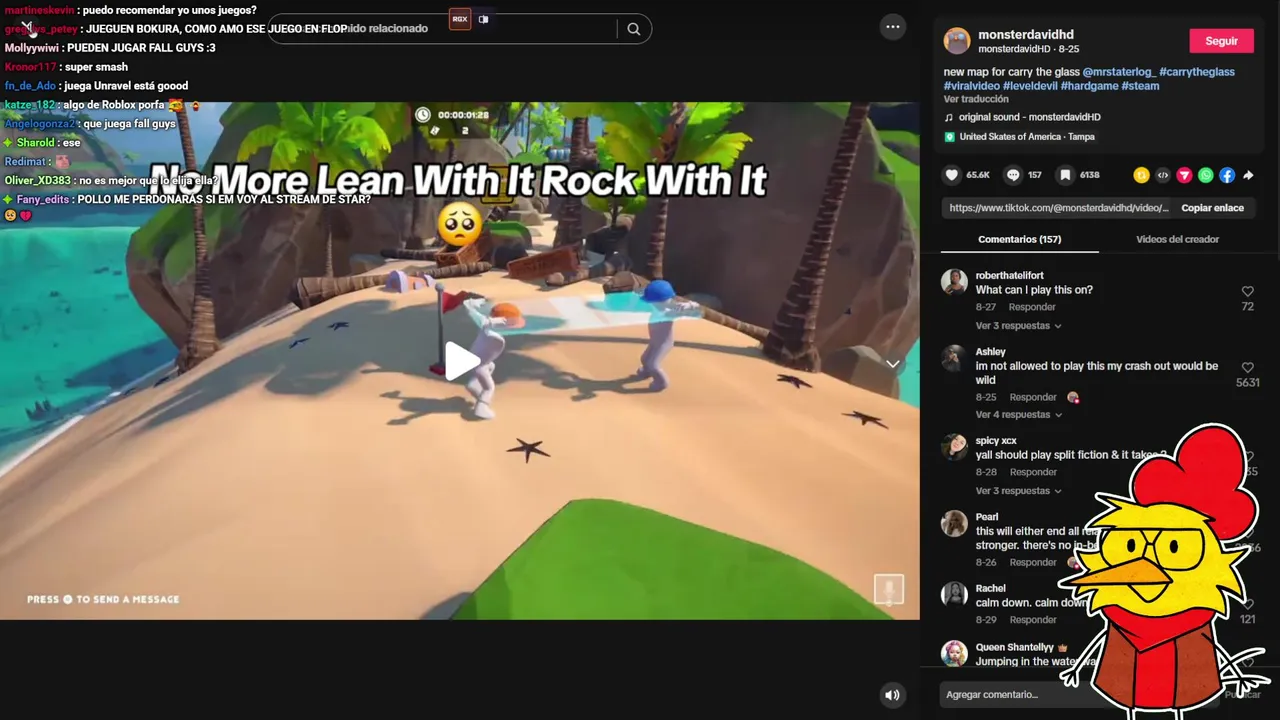The height and width of the screenshot is (720, 1280).
Task: Reply to Rachel's comment
Action: (x=1032, y=620)
